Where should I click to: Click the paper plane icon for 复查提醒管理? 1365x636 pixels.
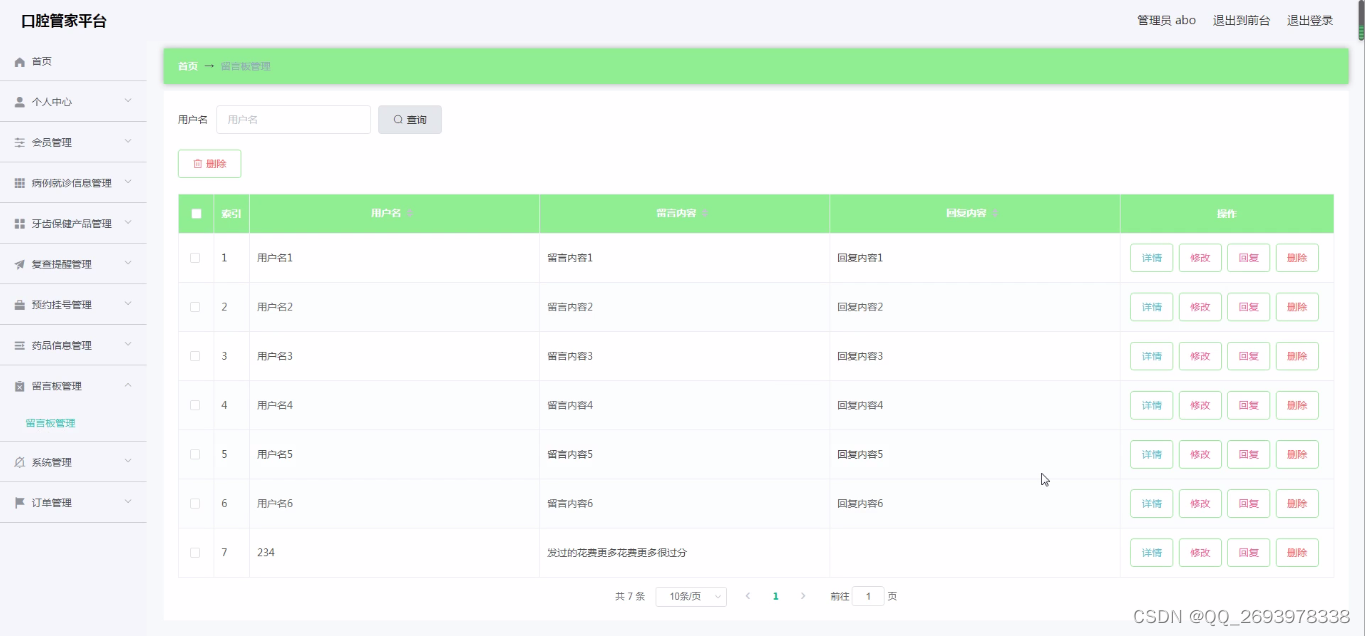[20, 265]
